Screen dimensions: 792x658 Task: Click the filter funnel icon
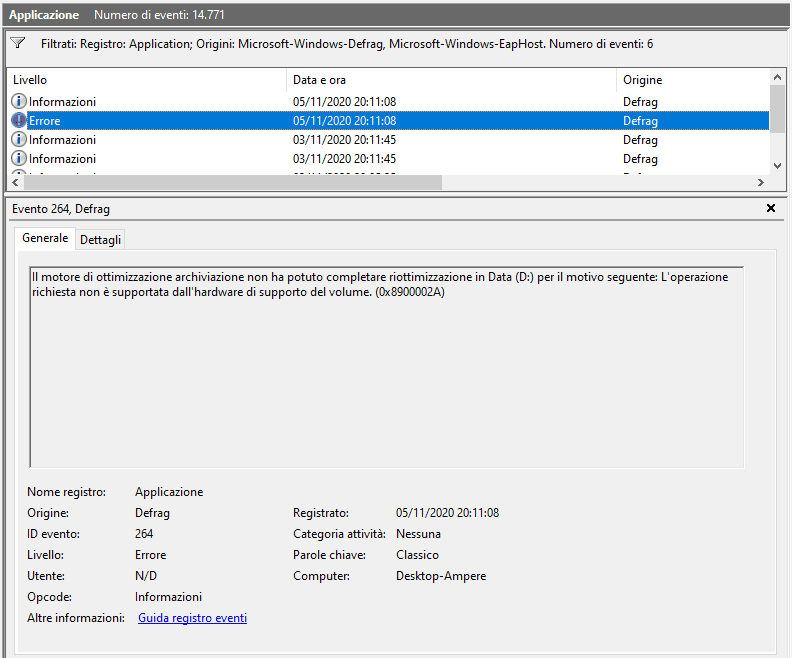[17, 44]
